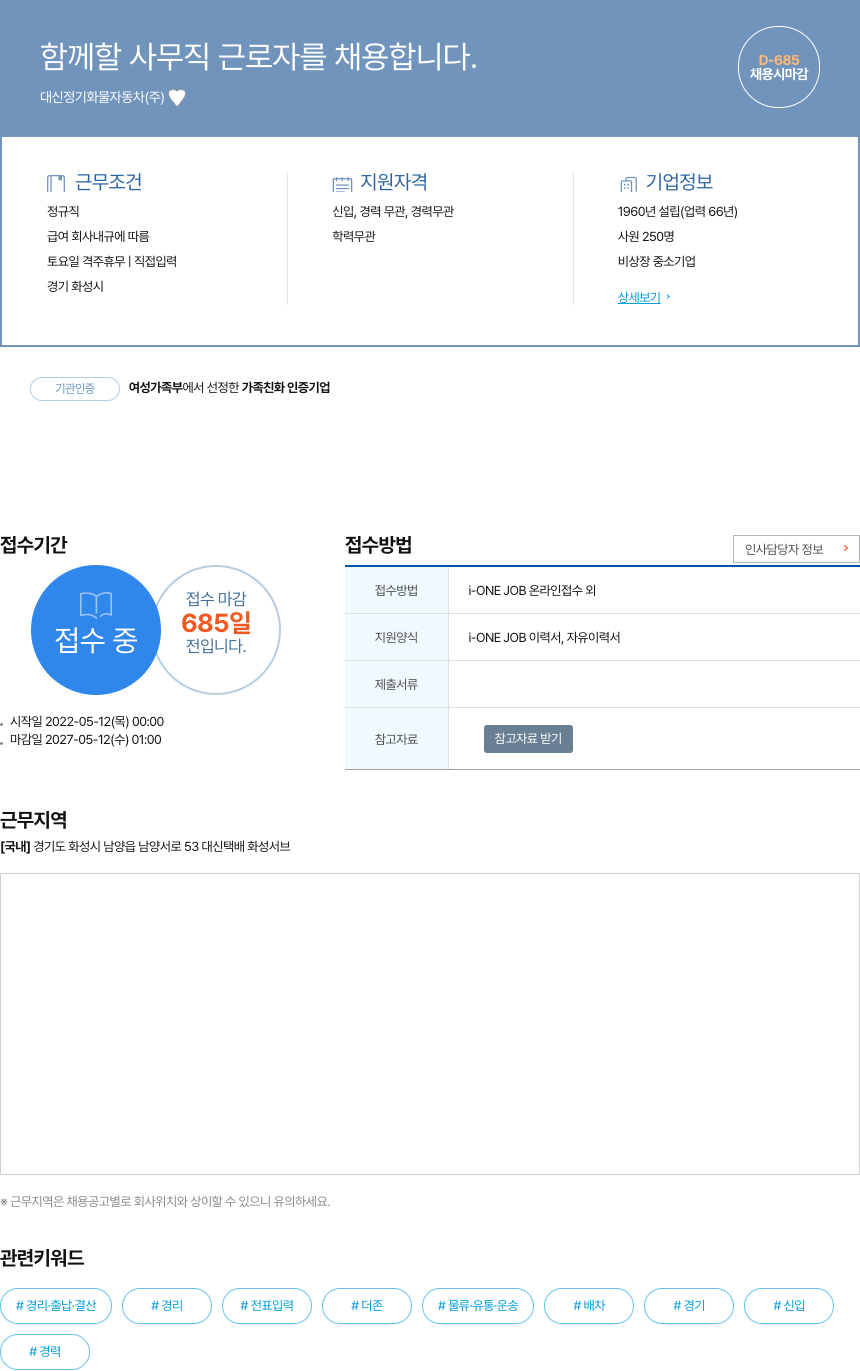Click the address 경기도 화성시 남양읍 남양서로 53
This screenshot has width=860, height=1371.
[x=114, y=847]
